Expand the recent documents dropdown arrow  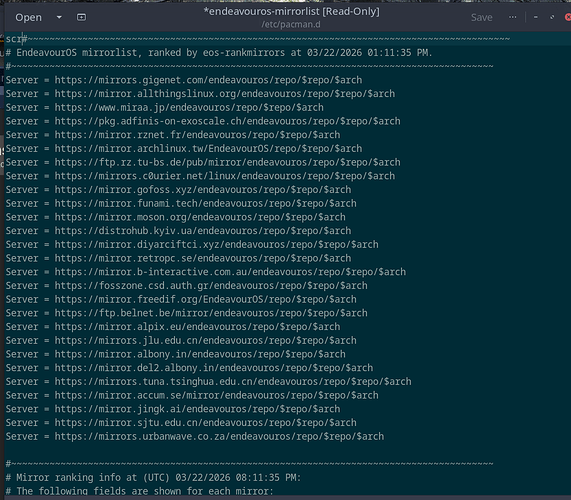coord(59,17)
